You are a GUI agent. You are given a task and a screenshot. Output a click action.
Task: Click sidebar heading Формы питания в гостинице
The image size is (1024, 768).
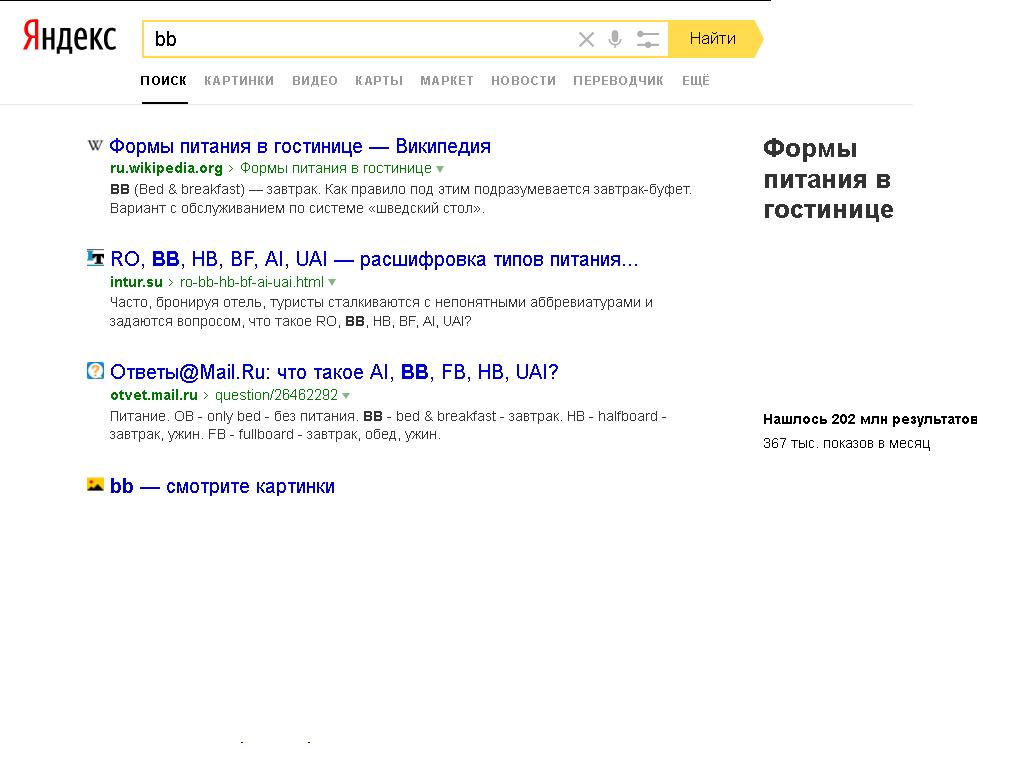pos(828,178)
